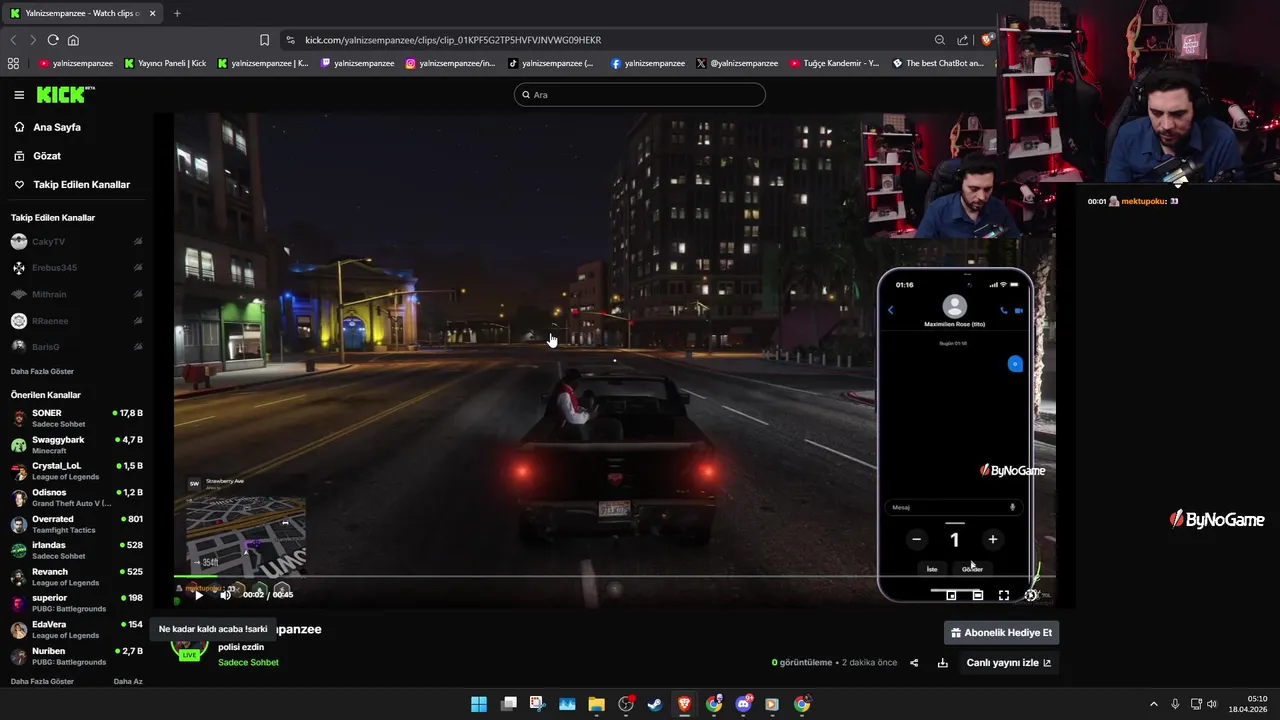Open the yalnizsempanzee Facebook bookmark
The image size is (1280, 720).
[x=647, y=63]
